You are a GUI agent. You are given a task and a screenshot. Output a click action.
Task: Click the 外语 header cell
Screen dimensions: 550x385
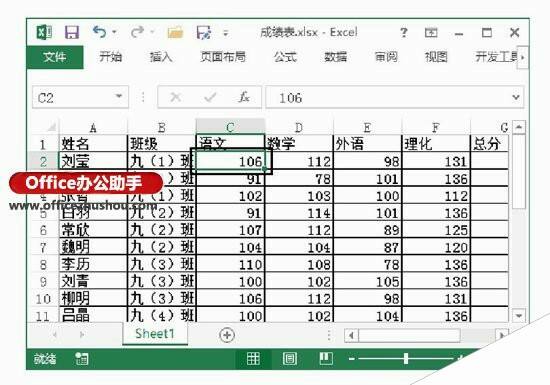click(367, 143)
